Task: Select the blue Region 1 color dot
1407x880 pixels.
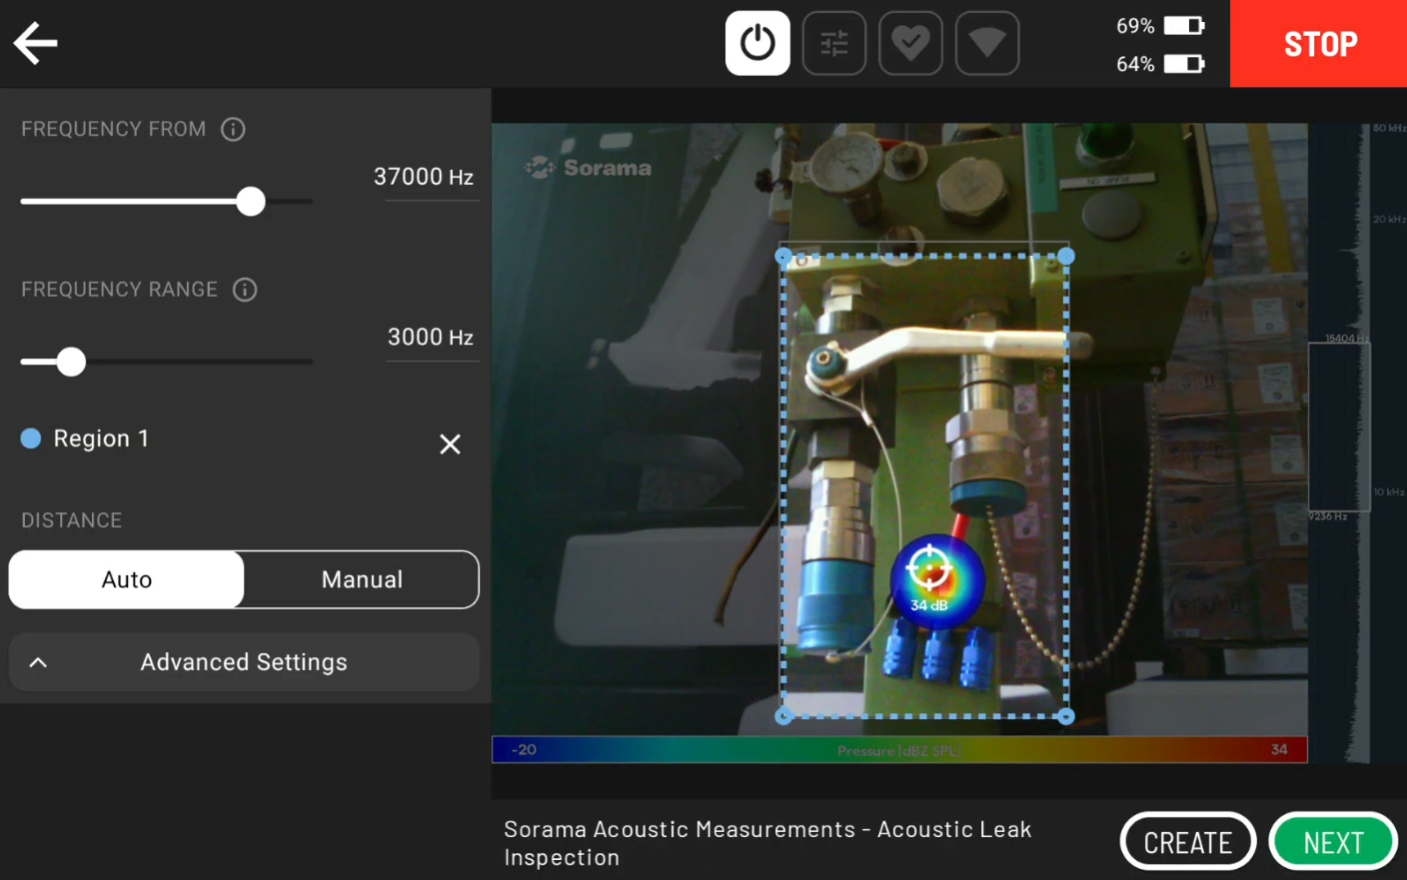Action: pyautogui.click(x=31, y=438)
